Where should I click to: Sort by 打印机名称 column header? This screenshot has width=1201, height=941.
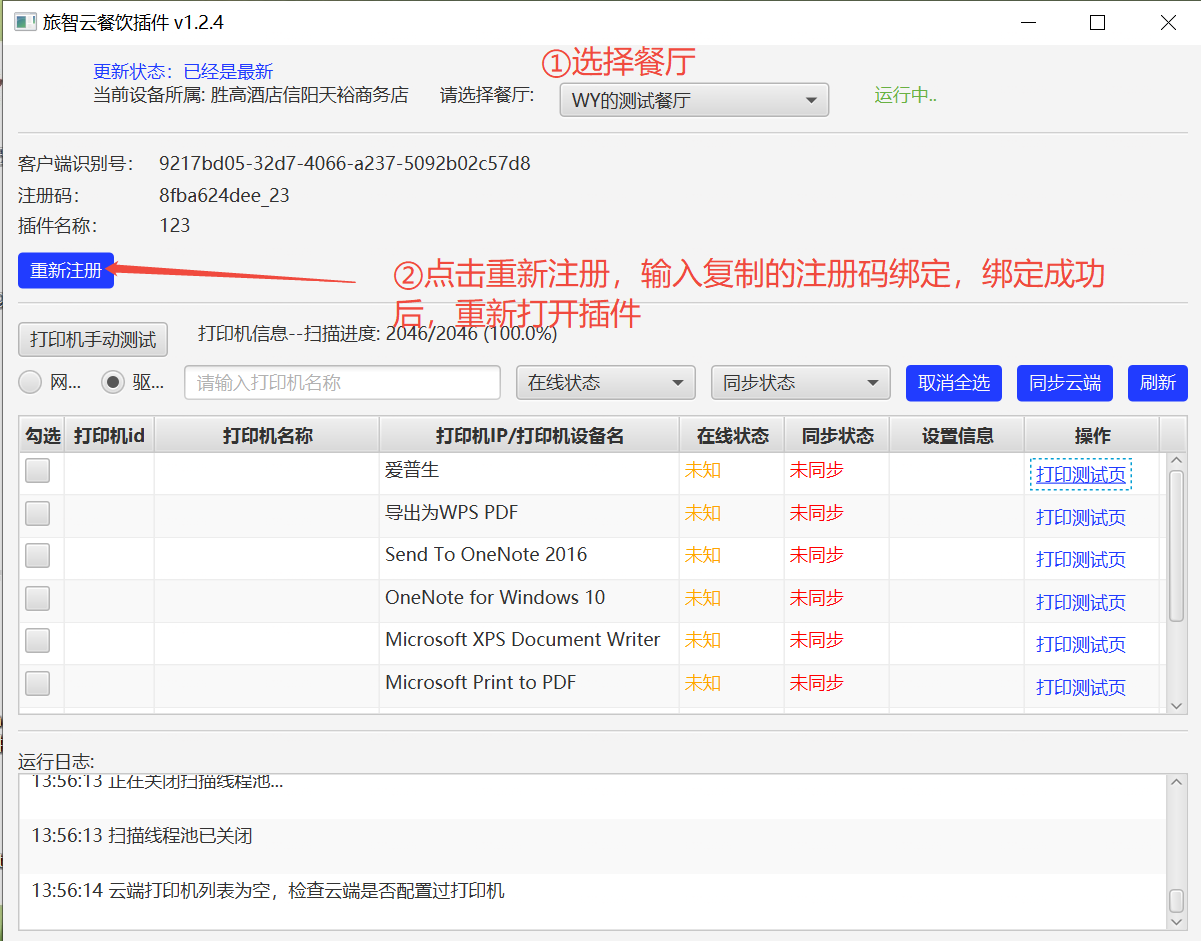coord(267,436)
